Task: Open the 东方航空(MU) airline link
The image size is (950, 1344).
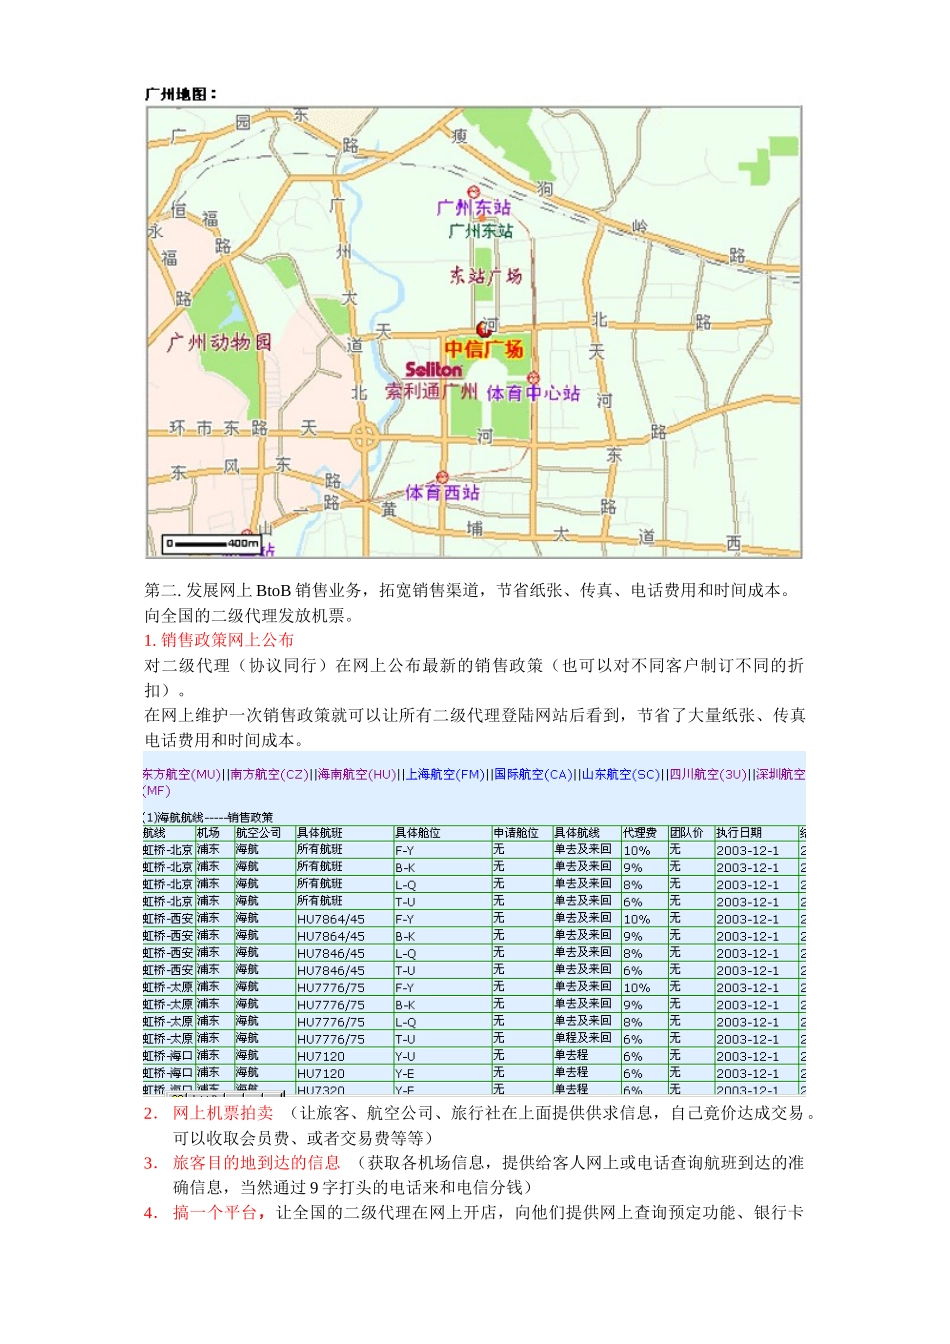Action: point(181,774)
